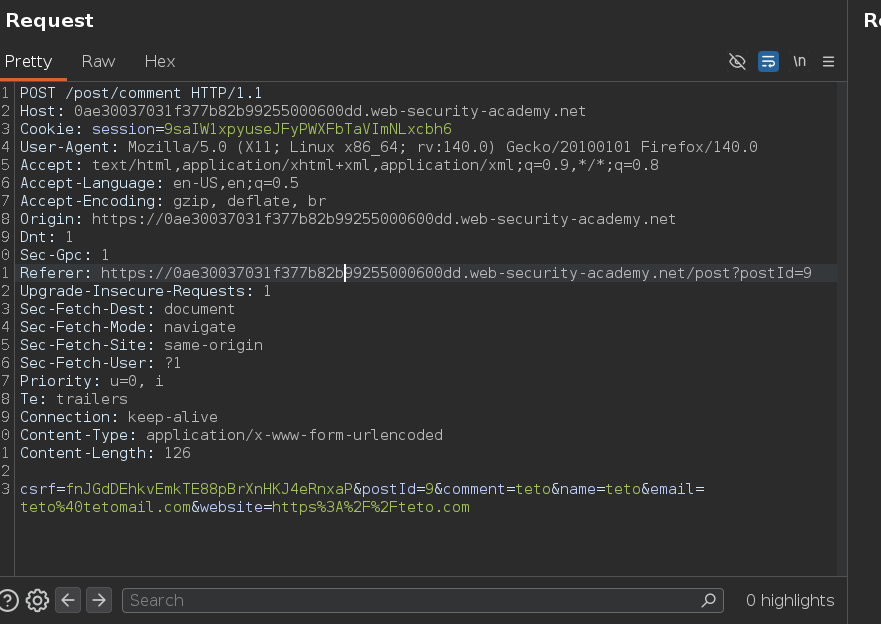Click the Host header value
This screenshot has height=624, width=881.
pyautogui.click(x=330, y=111)
